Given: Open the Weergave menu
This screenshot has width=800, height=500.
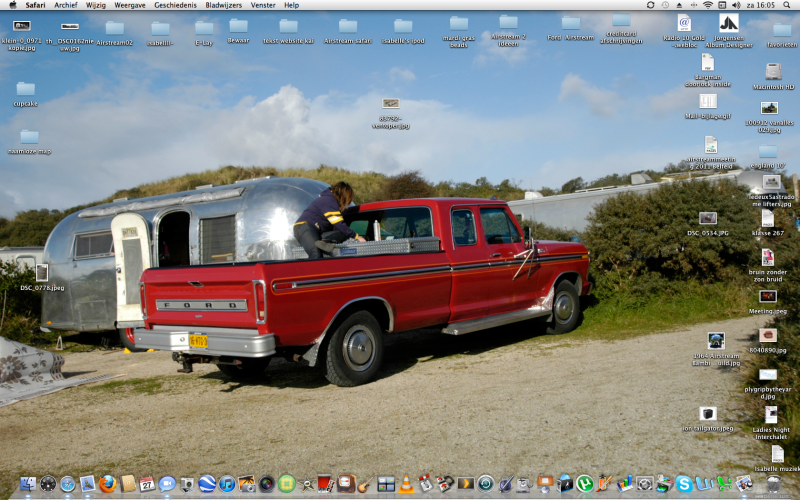Looking at the screenshot, I should [130, 5].
